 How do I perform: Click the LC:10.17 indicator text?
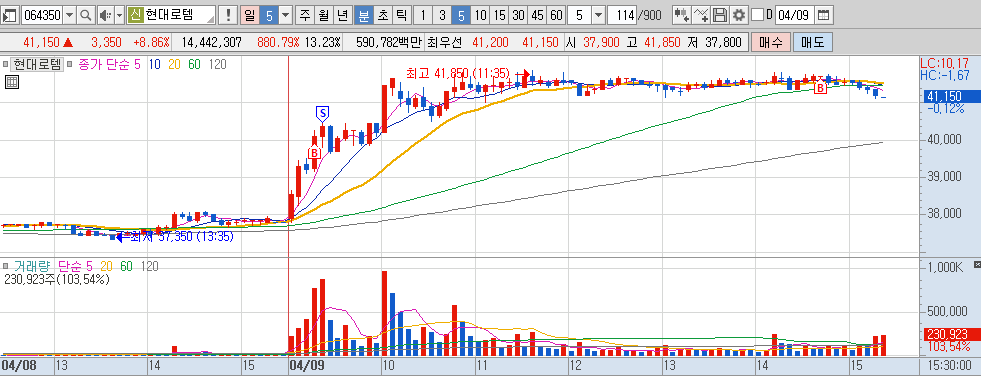point(944,63)
